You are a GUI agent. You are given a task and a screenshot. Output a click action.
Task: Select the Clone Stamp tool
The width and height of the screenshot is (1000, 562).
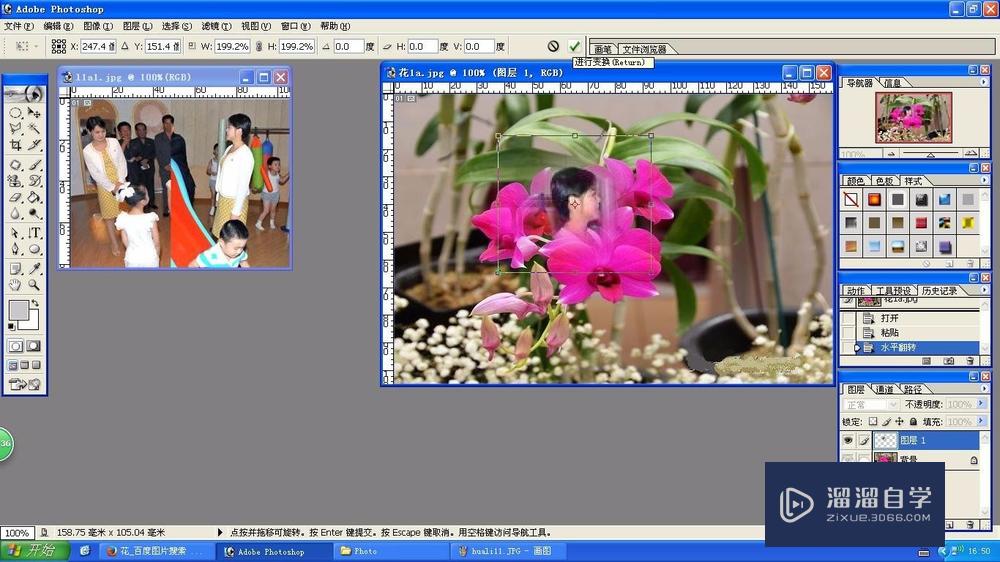[16, 181]
